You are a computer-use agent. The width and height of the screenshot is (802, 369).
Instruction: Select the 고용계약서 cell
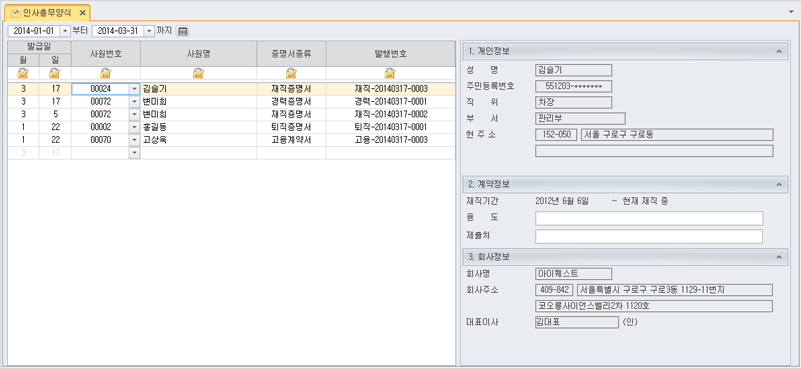point(291,140)
